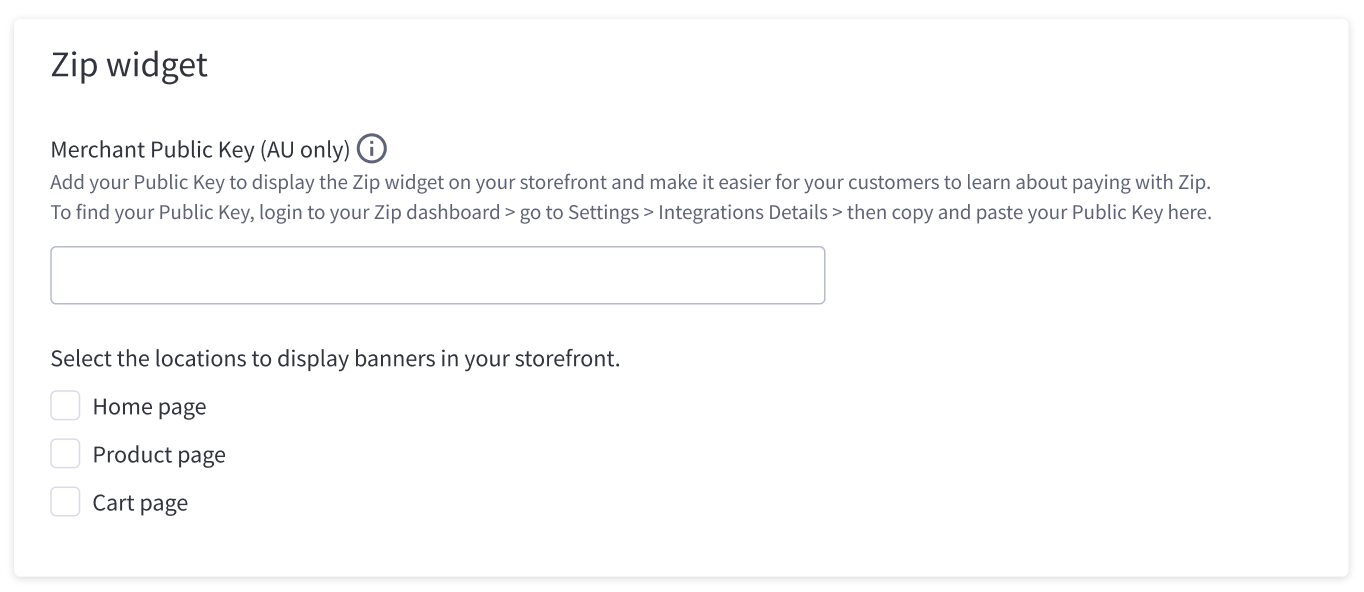
Task: Enable the Home page banner checkbox
Action: point(65,406)
